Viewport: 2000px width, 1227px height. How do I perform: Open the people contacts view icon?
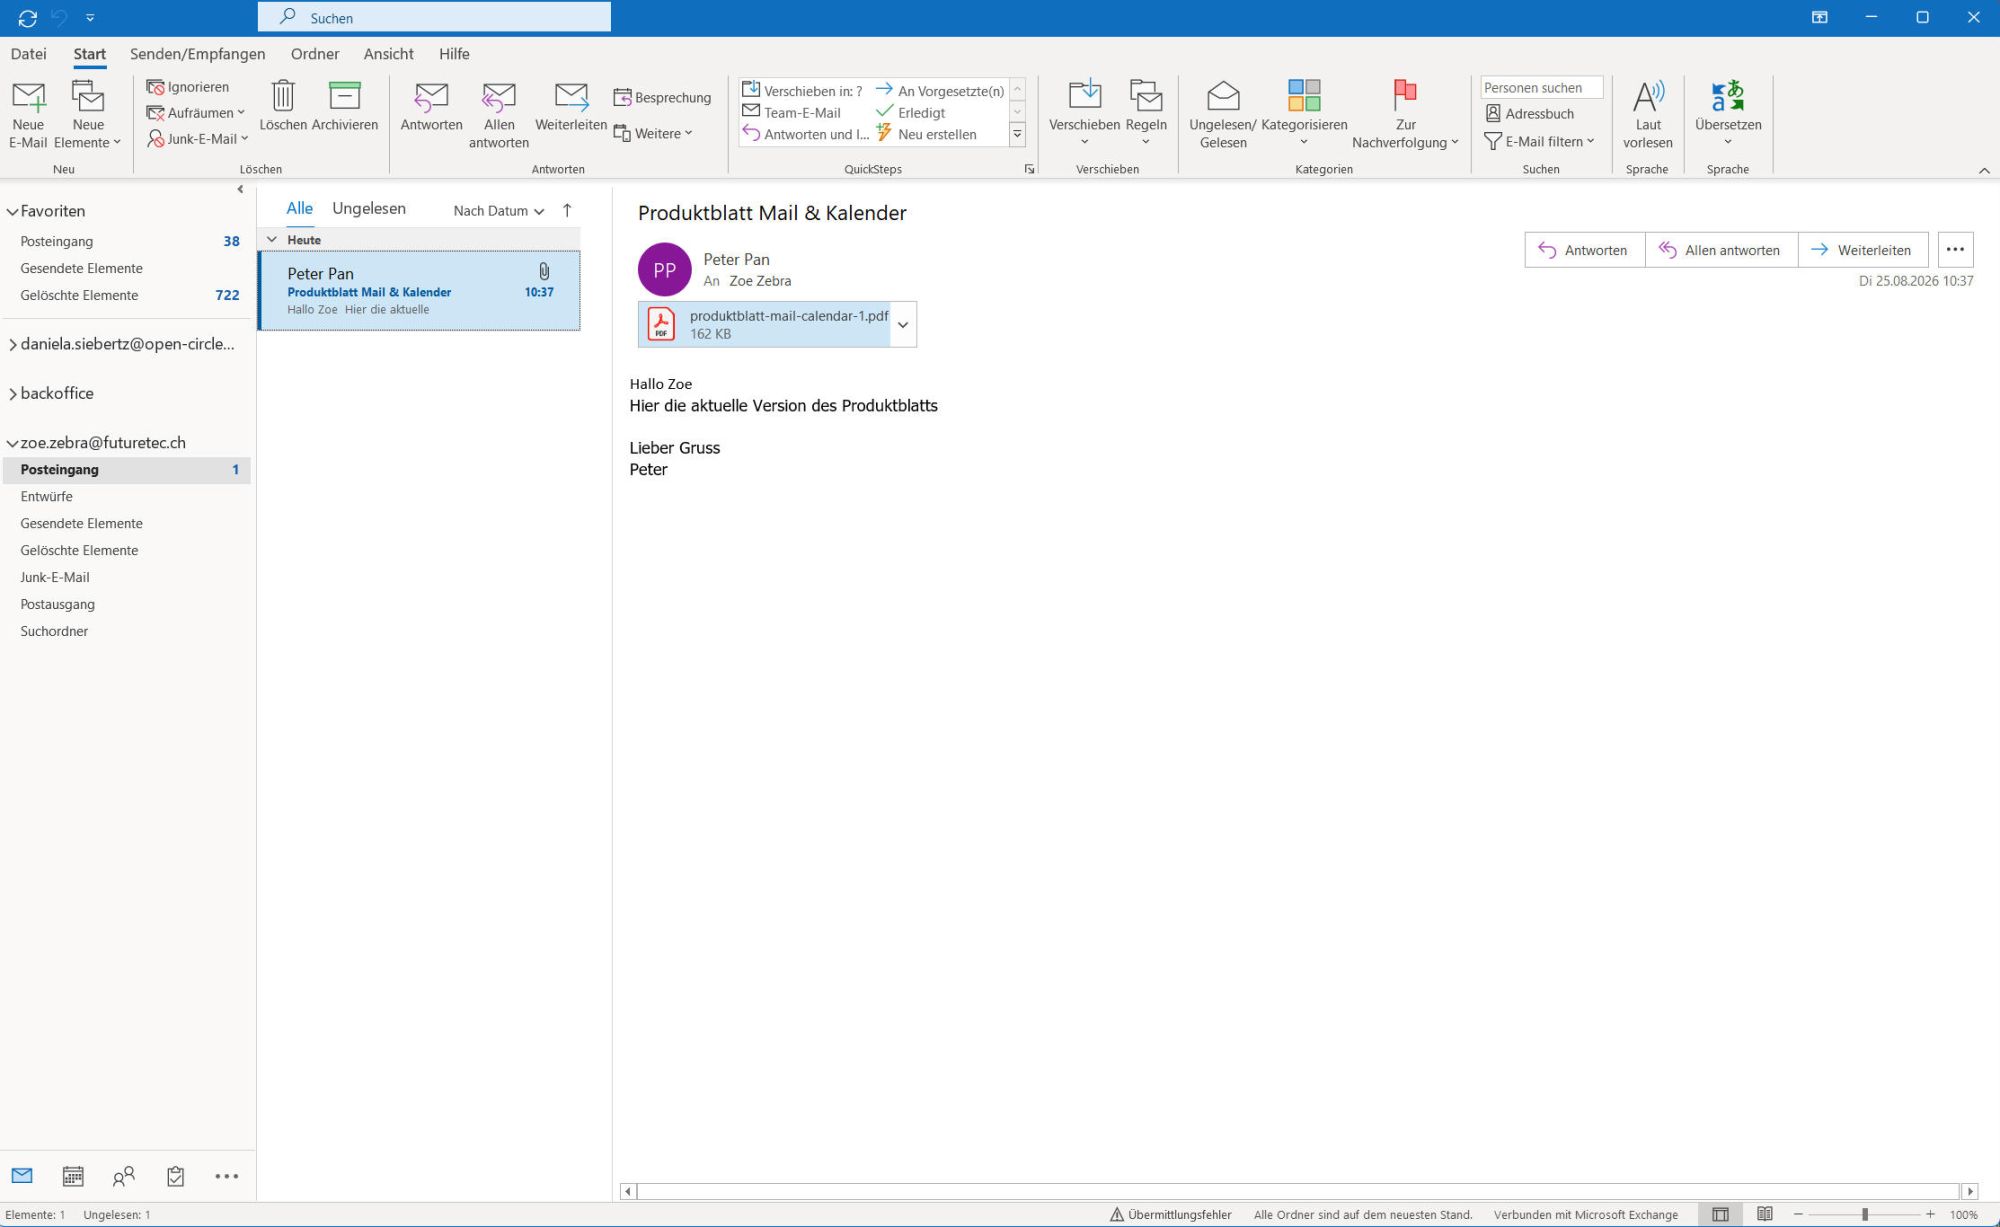tap(124, 1176)
